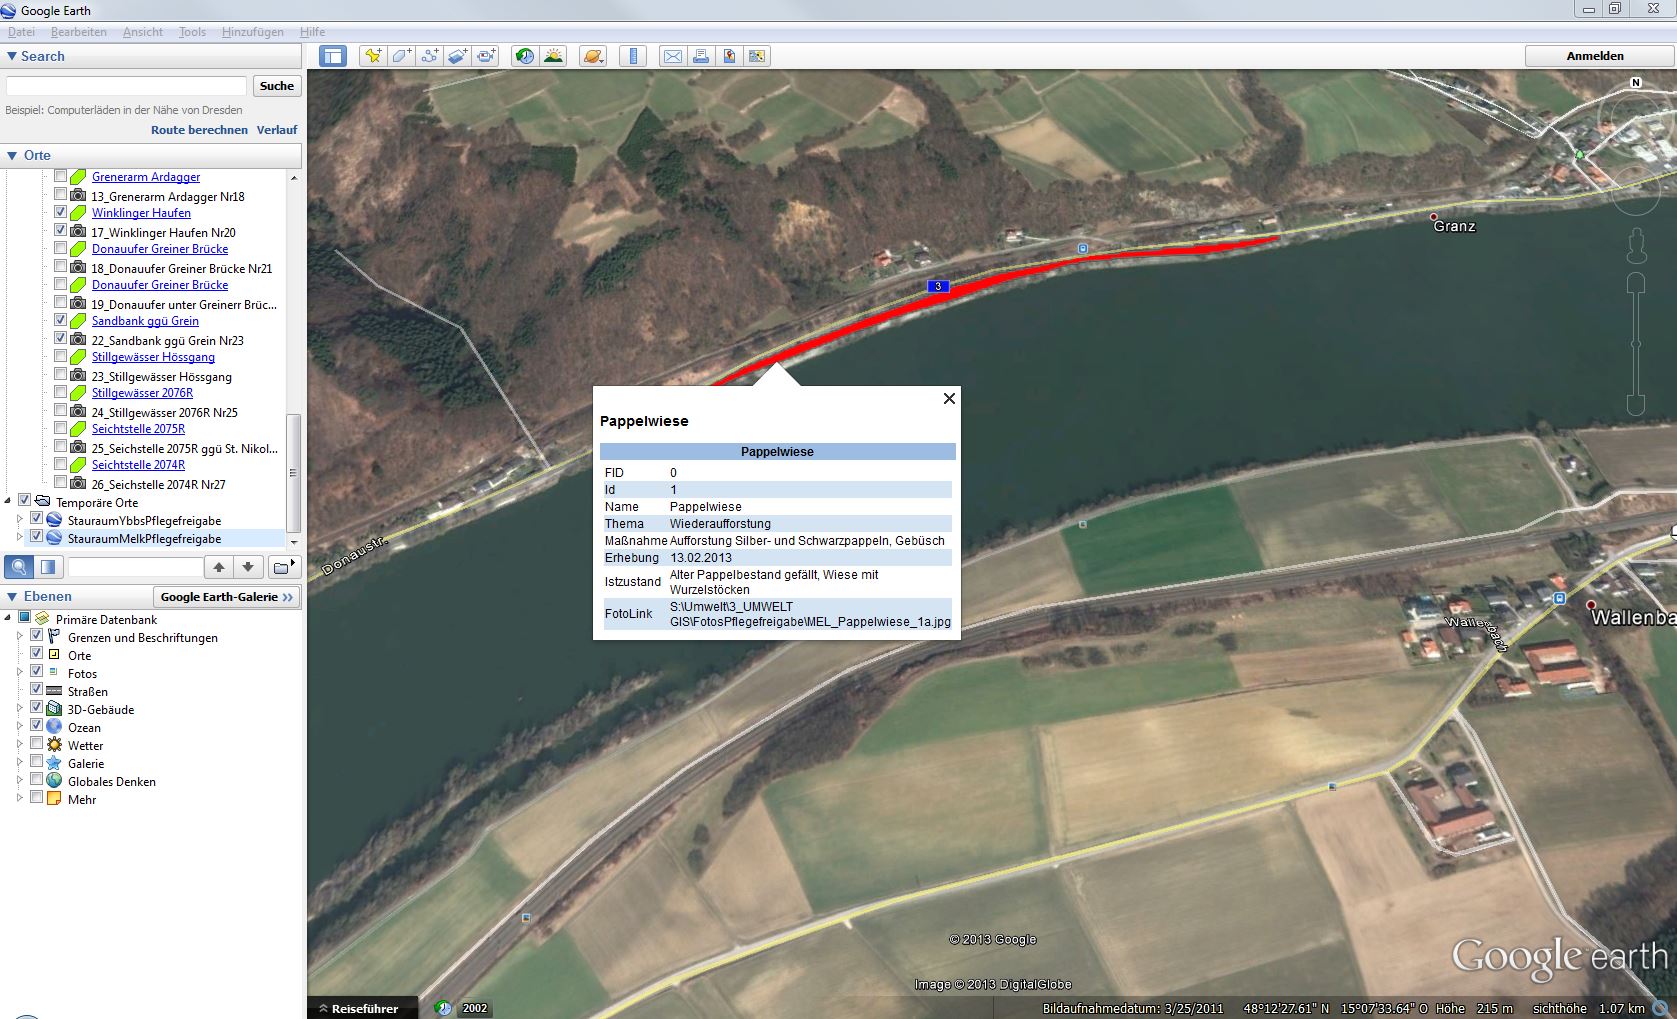Expand the StauraumYbbsPflegefreigabe node
This screenshot has height=1019, width=1677.
pos(20,519)
